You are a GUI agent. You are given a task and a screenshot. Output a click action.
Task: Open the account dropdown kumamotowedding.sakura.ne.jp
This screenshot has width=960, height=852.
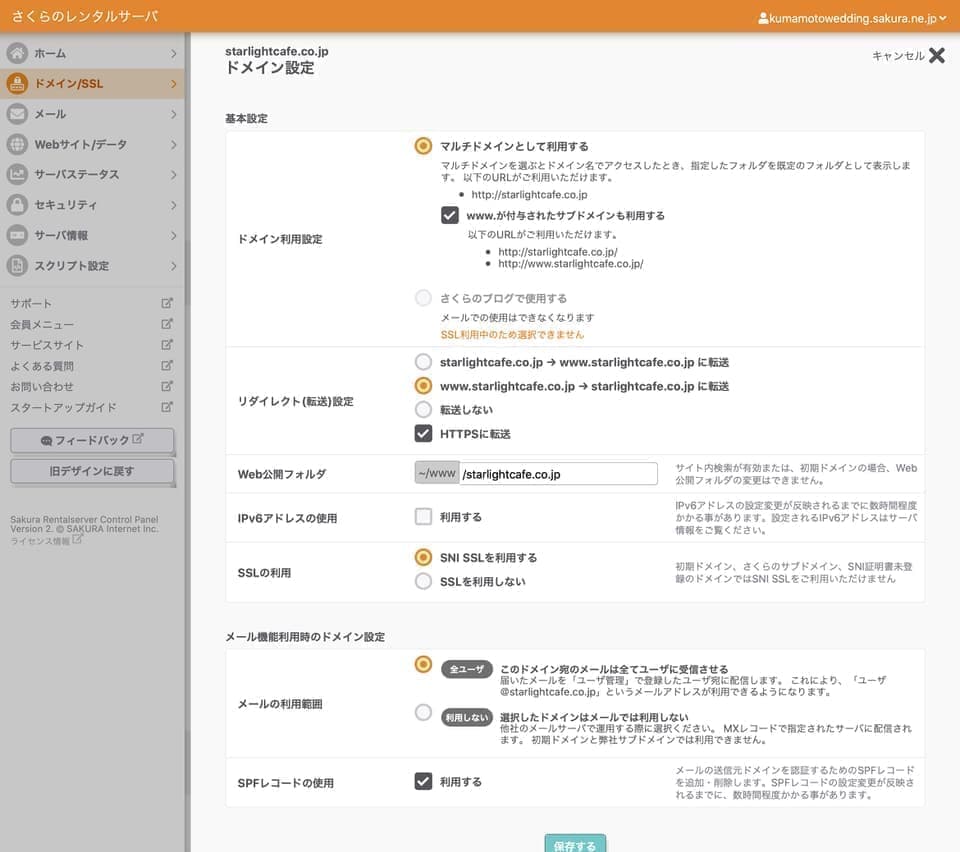[852, 18]
